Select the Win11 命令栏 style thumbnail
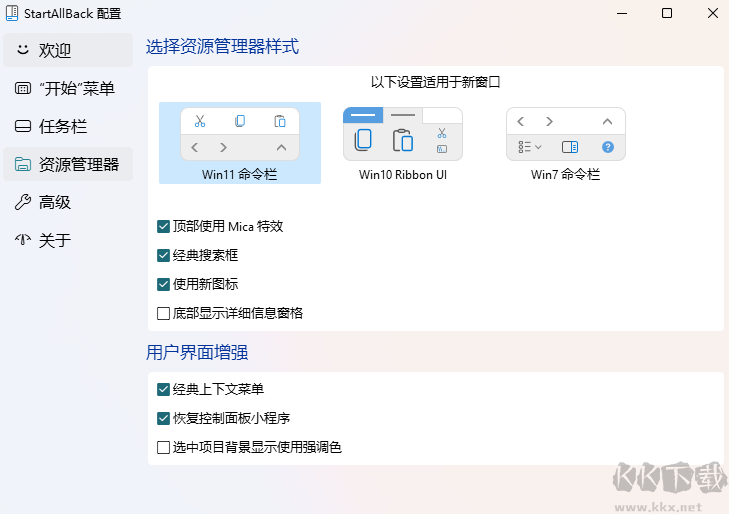The width and height of the screenshot is (729, 514). tap(240, 136)
